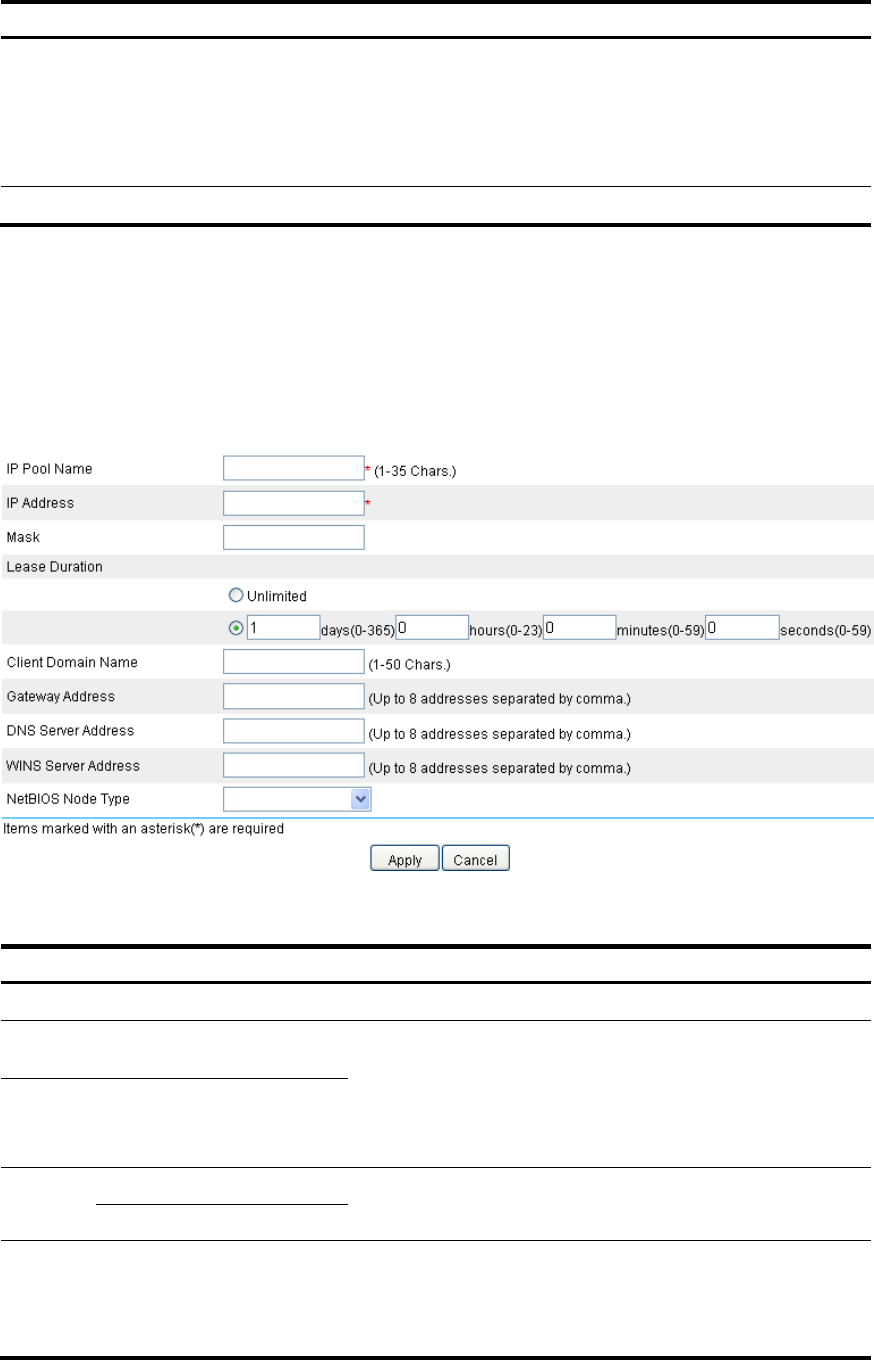Screen dimensions: 874x1360
Task: Click the 'DNS Server Address' label text
Action: tap(70, 731)
